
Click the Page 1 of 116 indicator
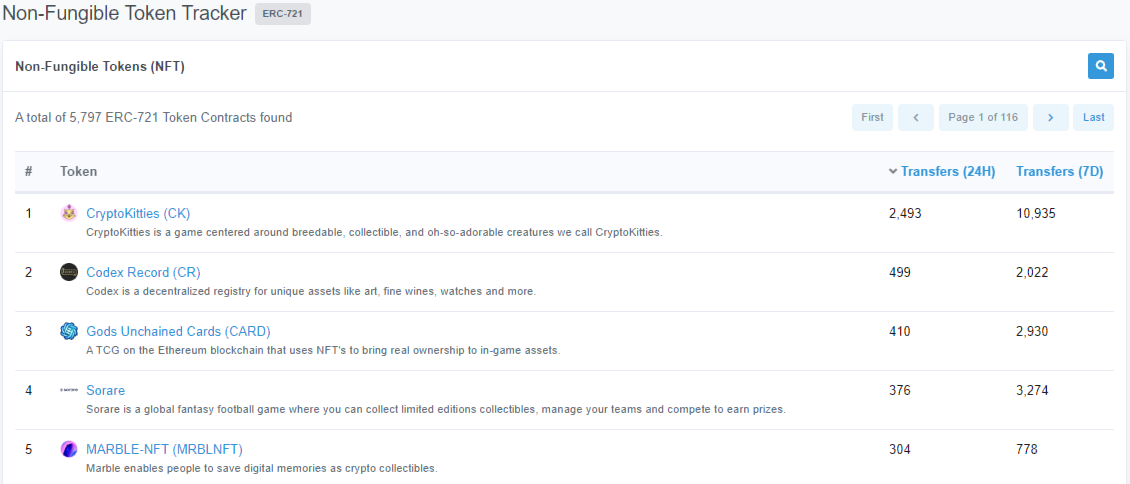pyautogui.click(x=984, y=117)
